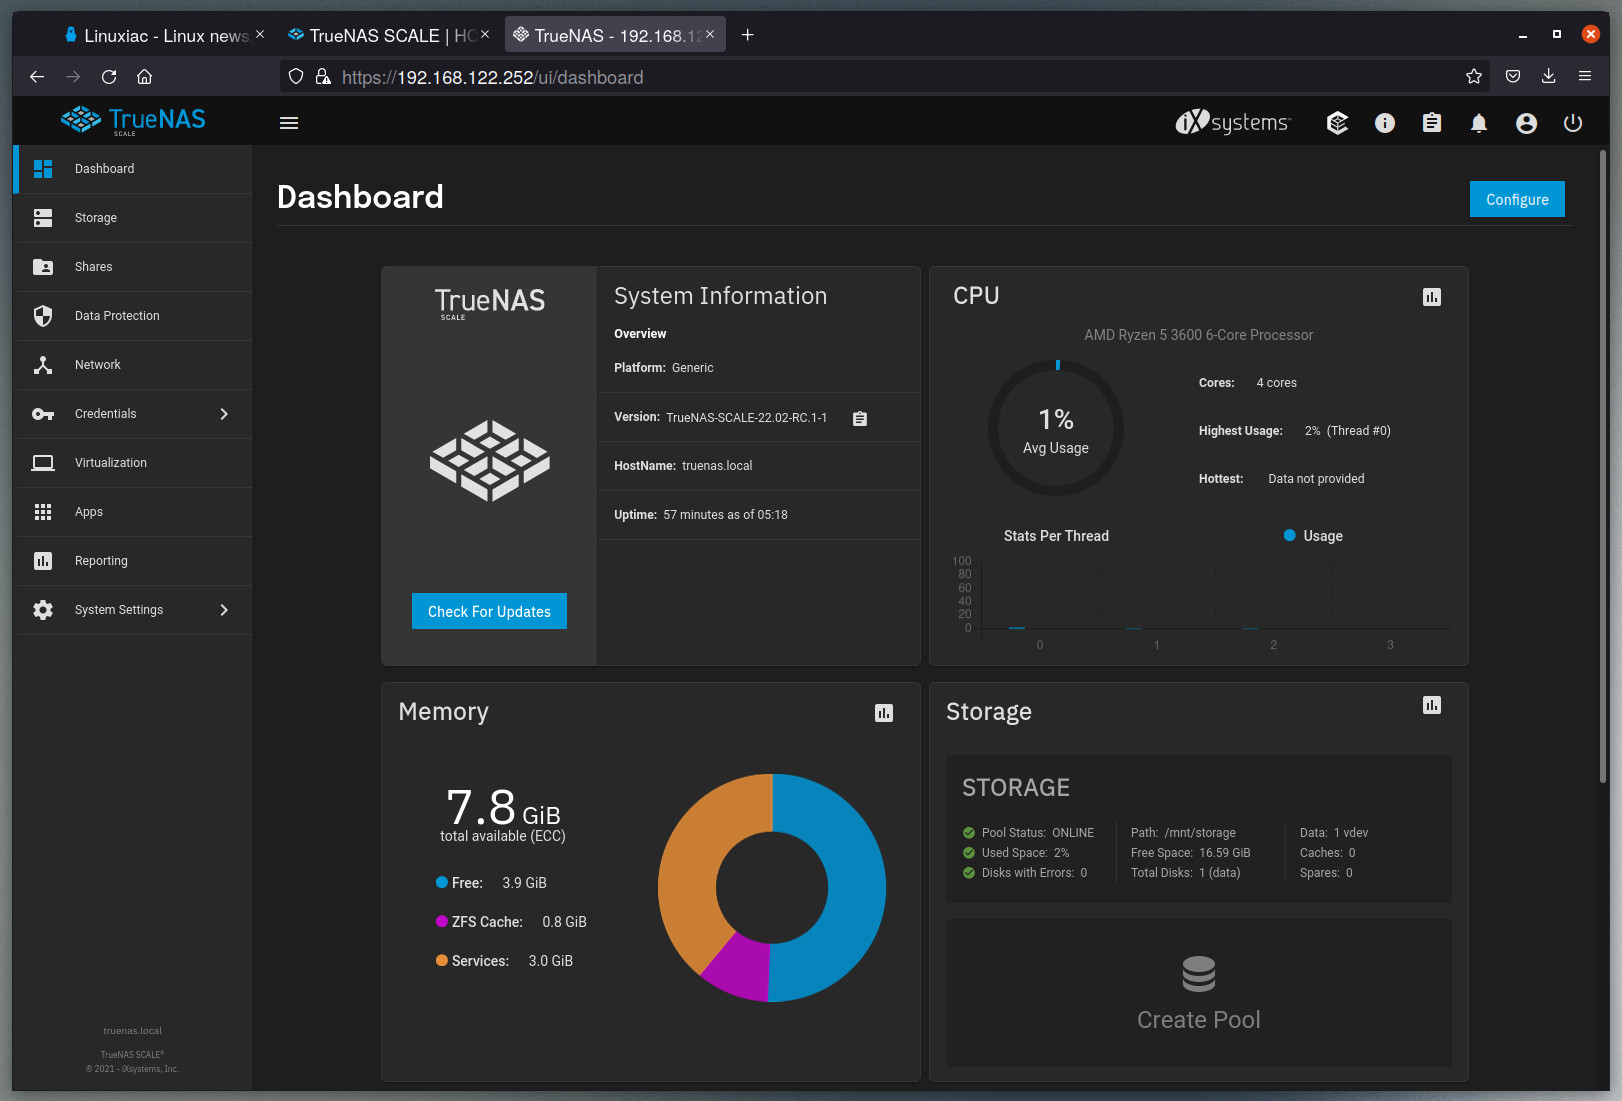Open the Memory reports chart icon
This screenshot has height=1101, width=1622.
[883, 713]
